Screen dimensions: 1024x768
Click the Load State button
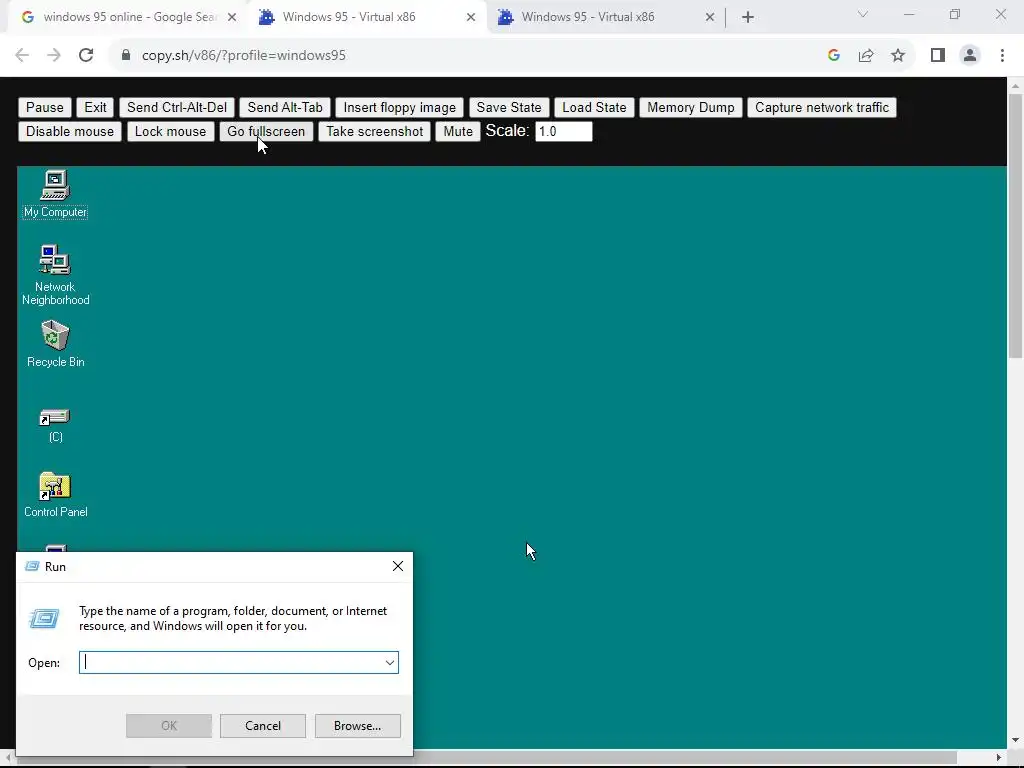(x=594, y=108)
